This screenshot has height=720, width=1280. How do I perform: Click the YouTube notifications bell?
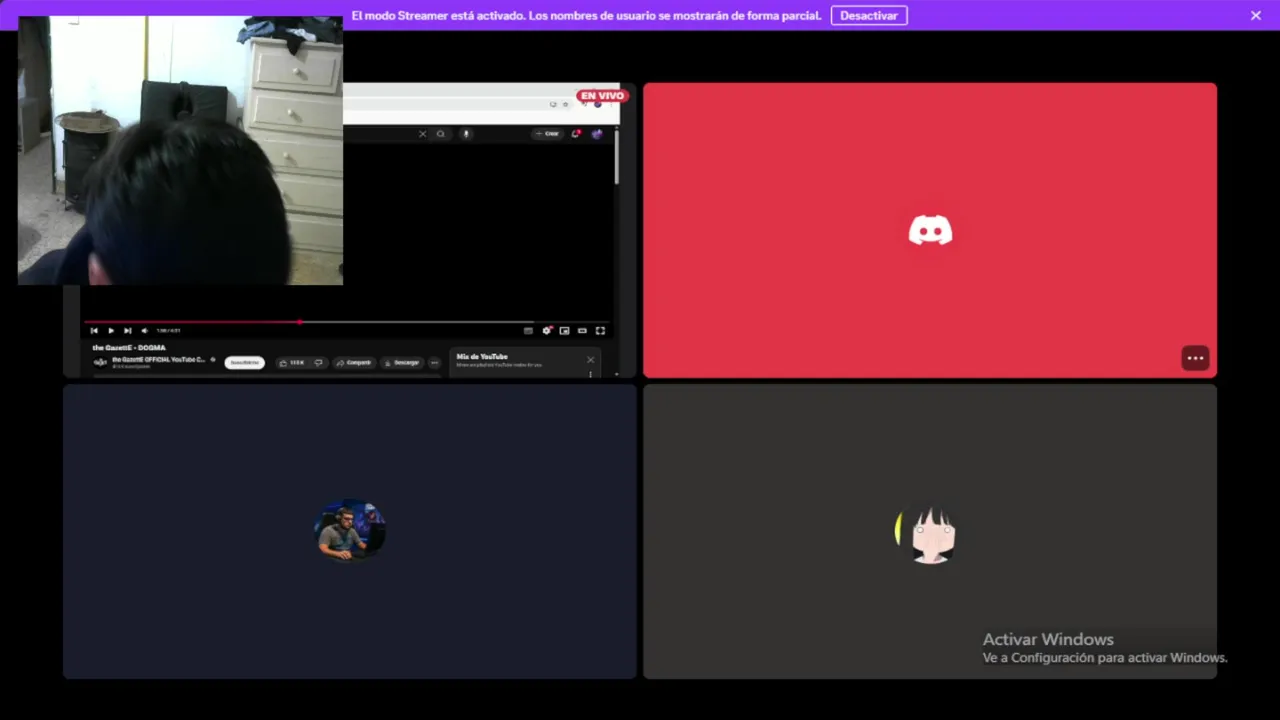coord(576,134)
